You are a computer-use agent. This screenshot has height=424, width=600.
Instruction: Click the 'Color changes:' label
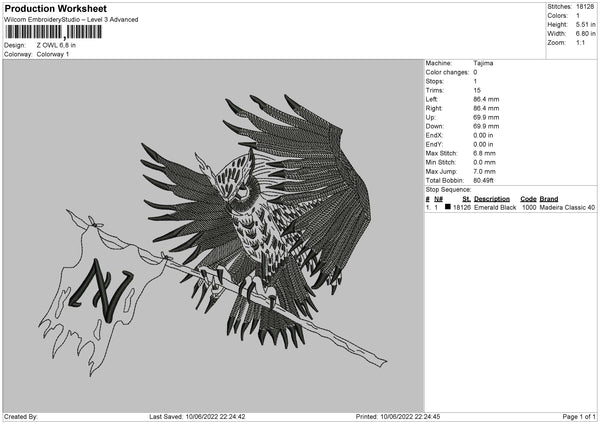[447, 72]
